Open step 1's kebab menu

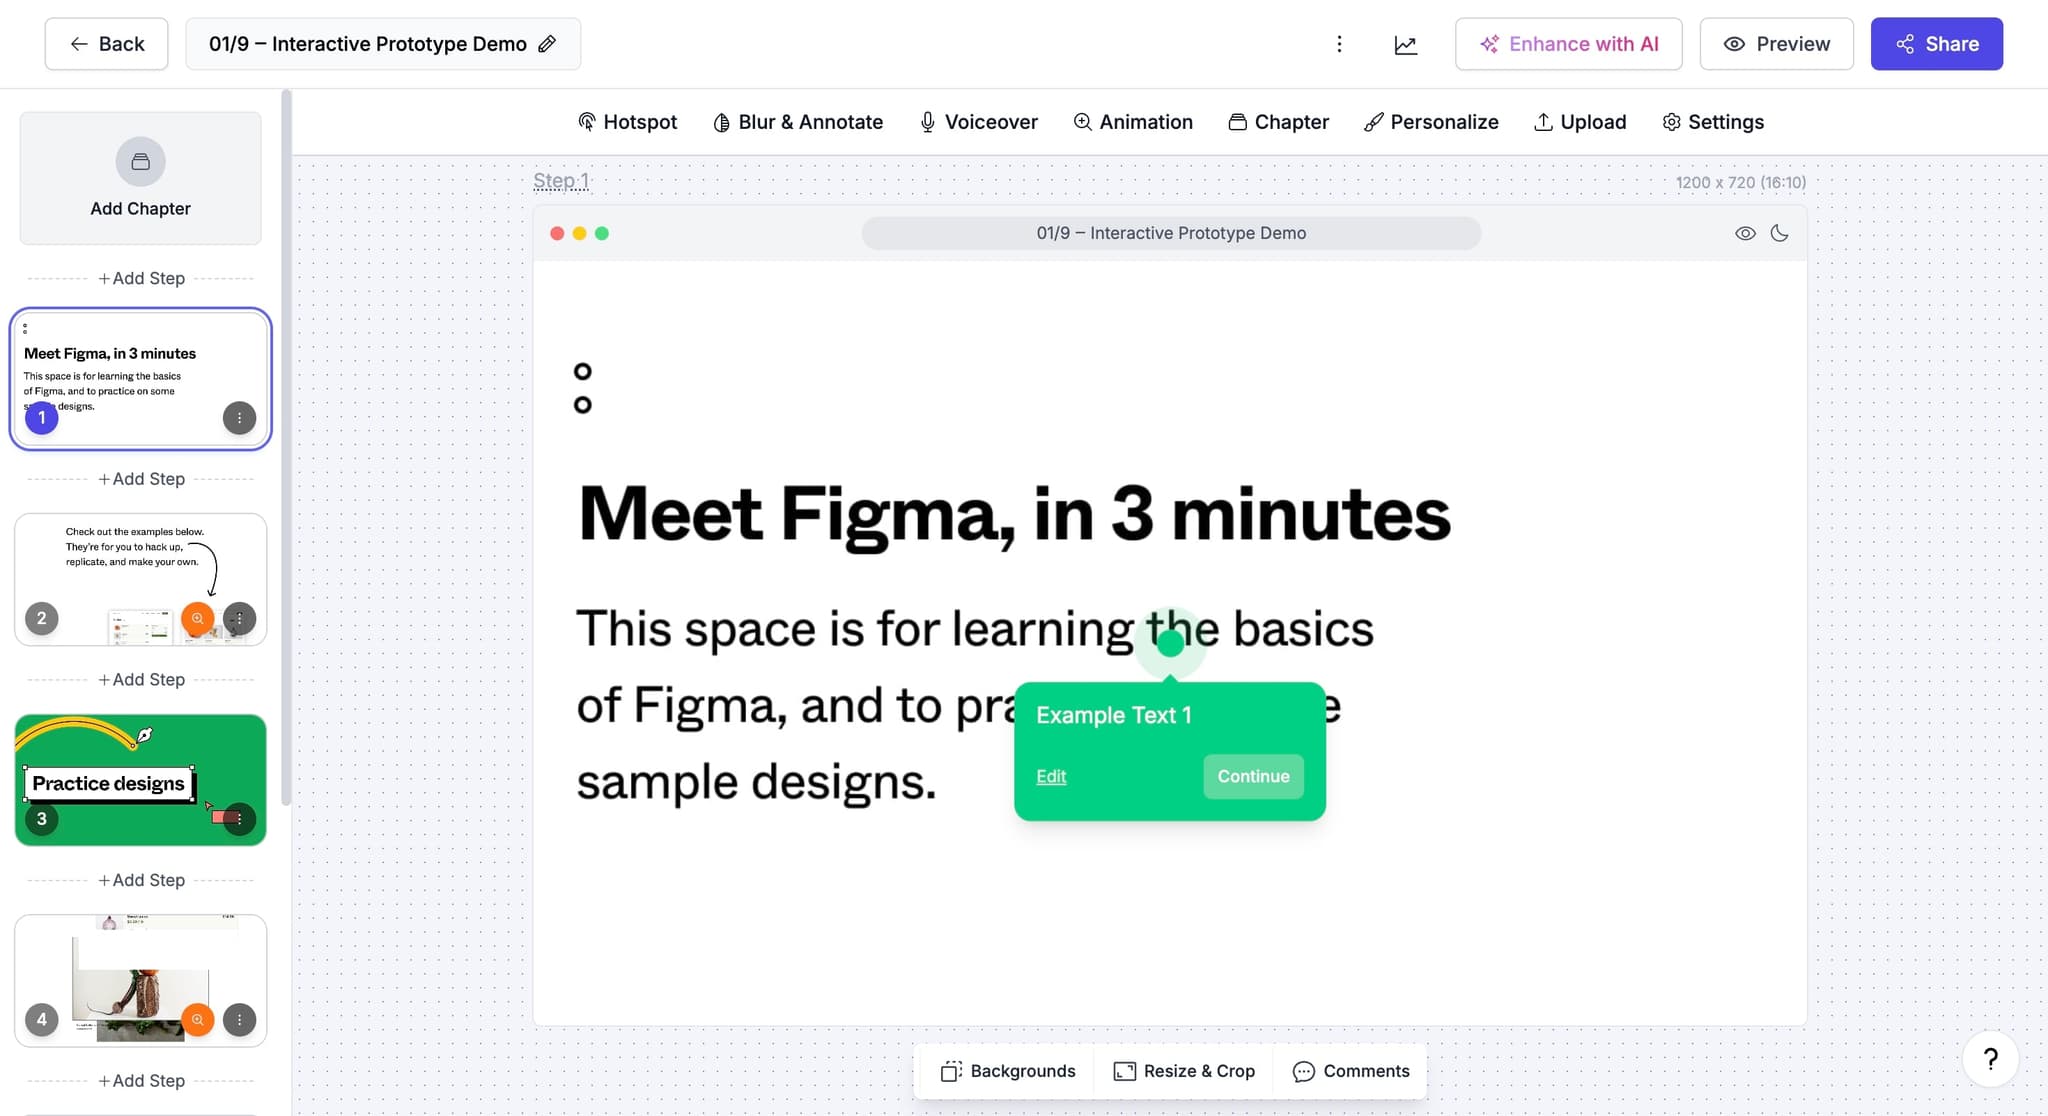[x=239, y=418]
